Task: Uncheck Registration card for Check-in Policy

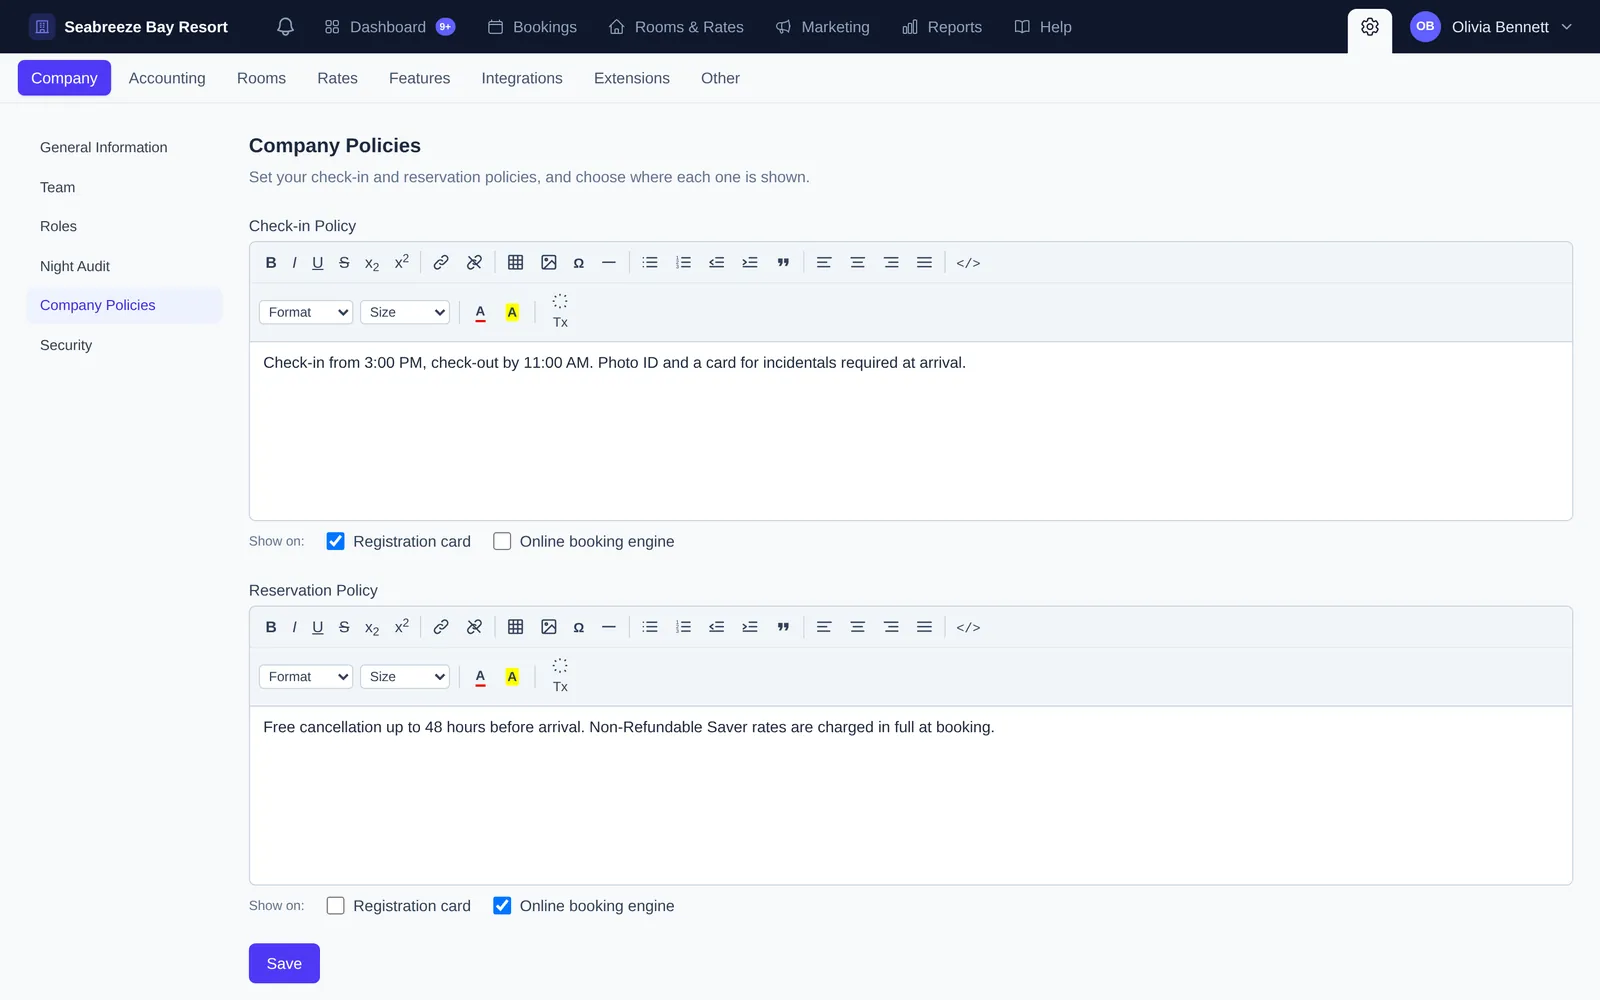Action: (336, 541)
